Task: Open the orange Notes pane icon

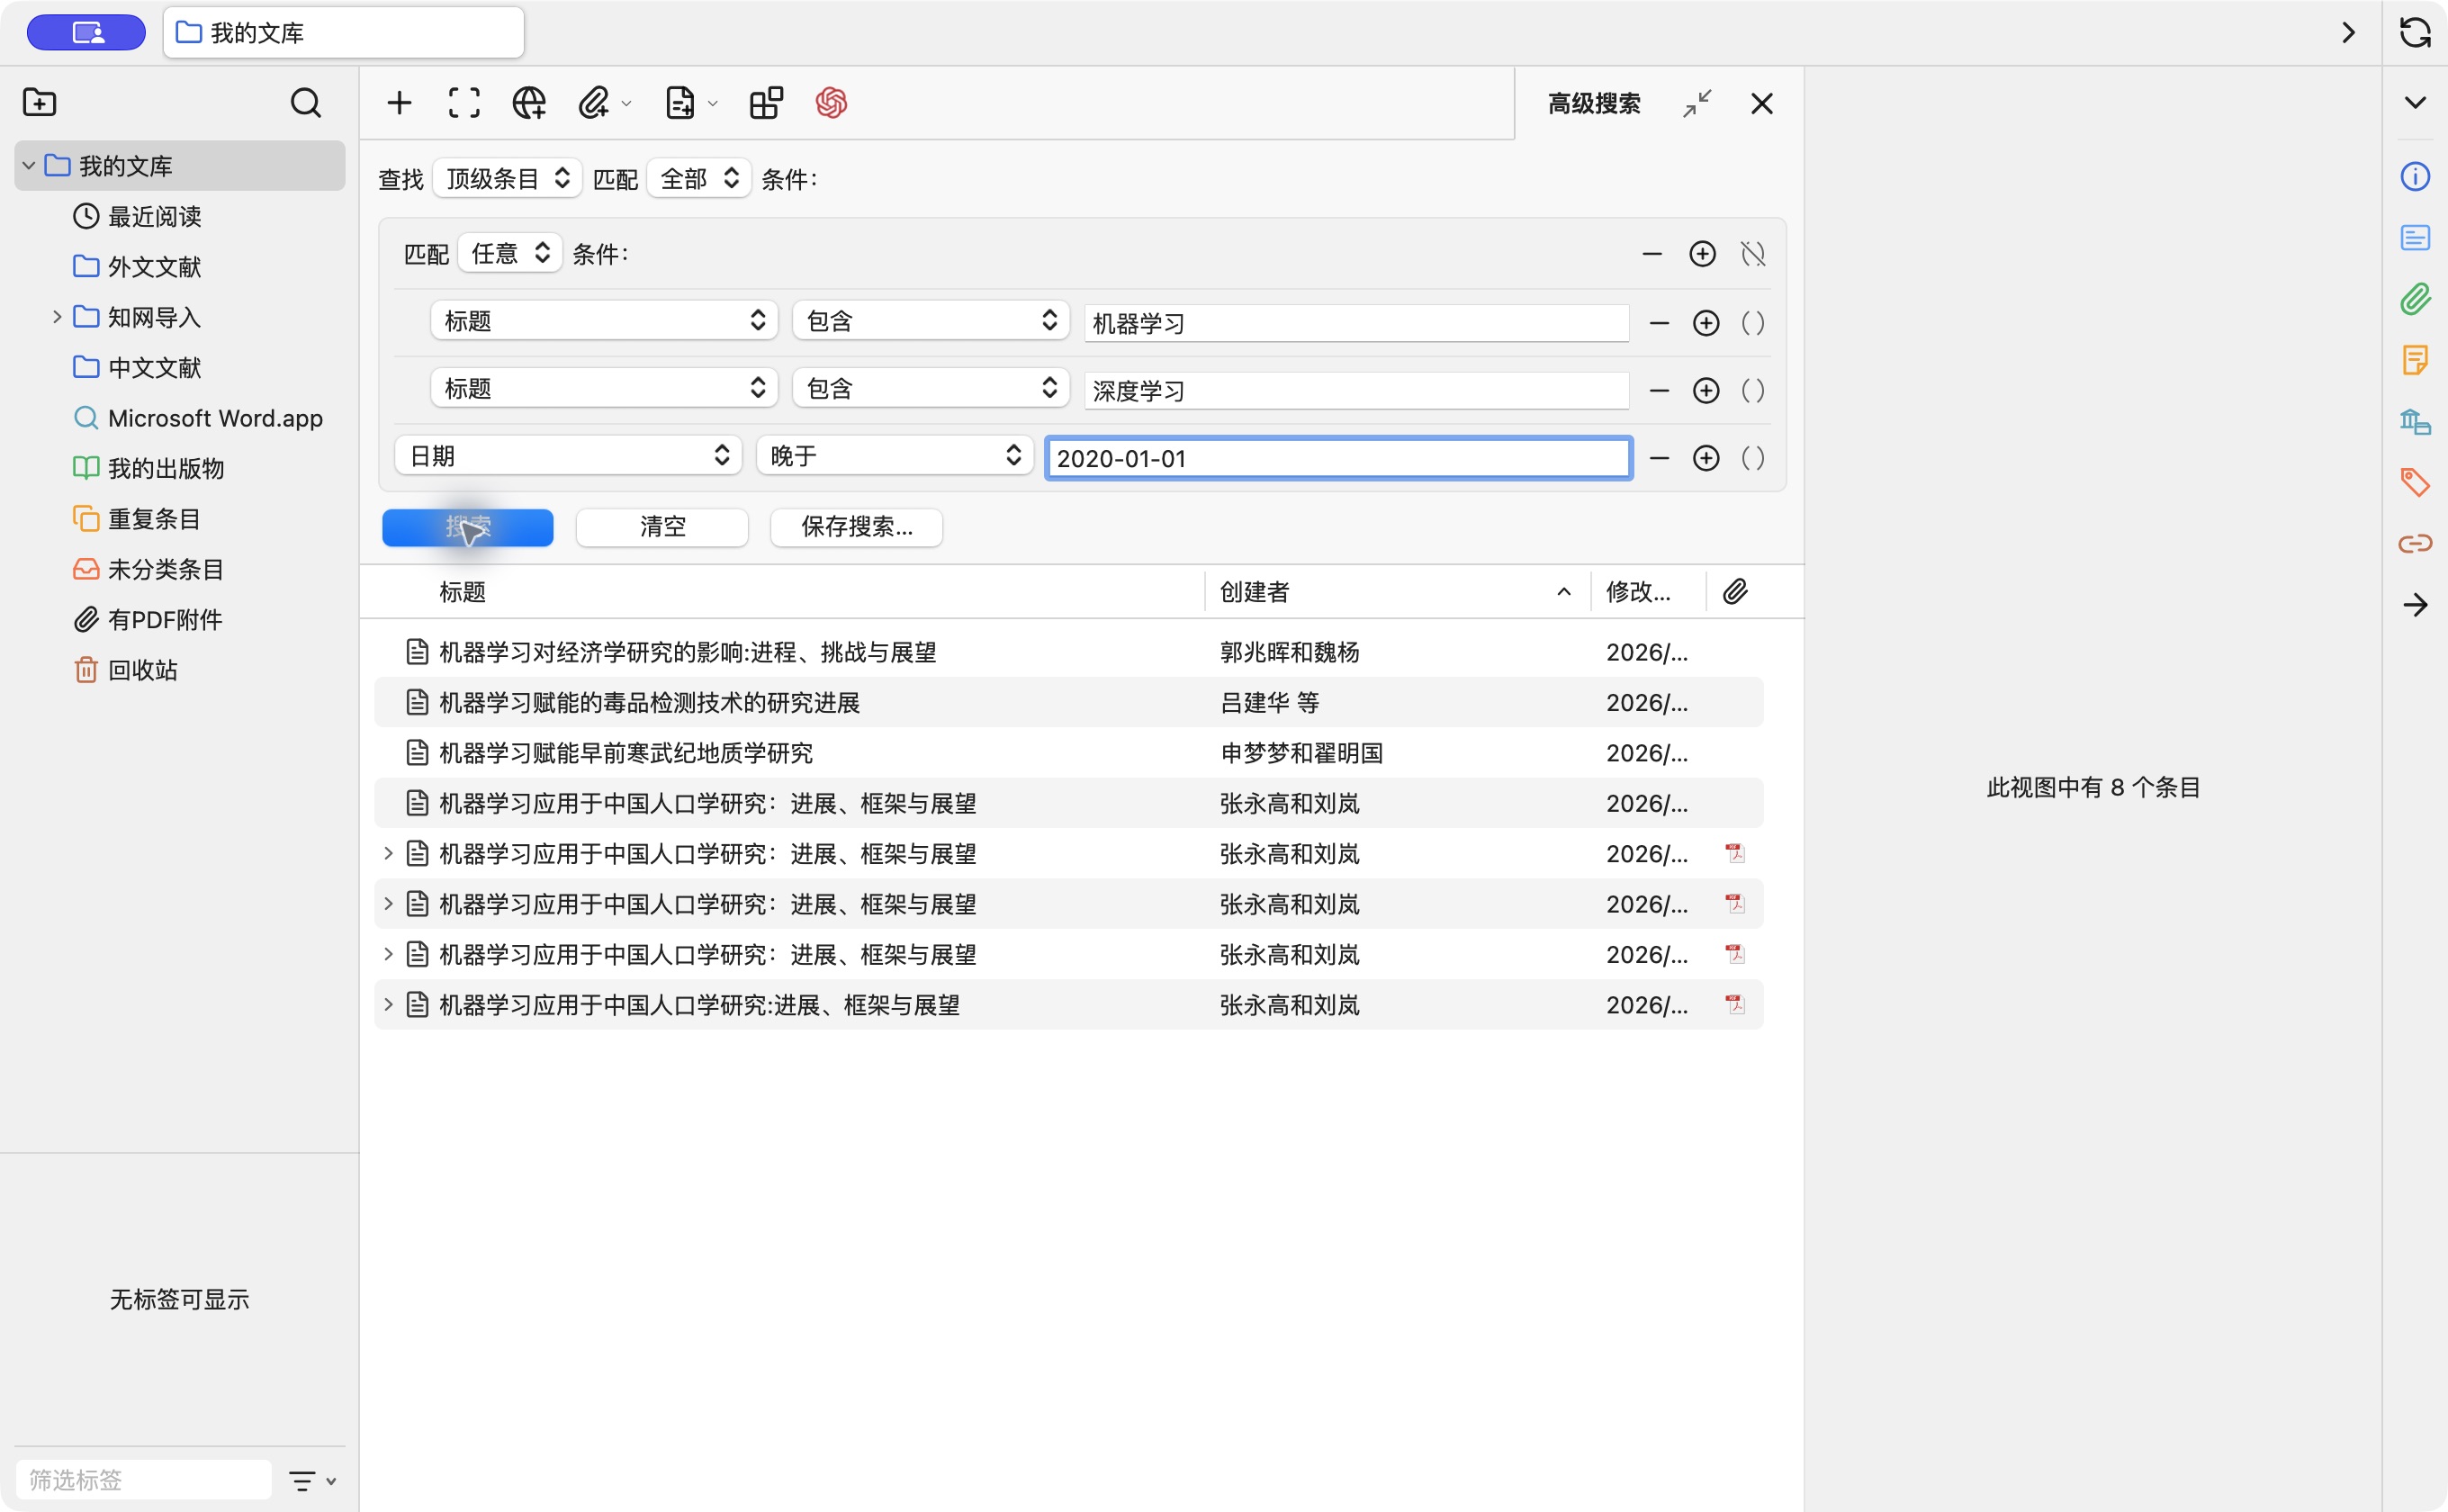Action: [2414, 360]
